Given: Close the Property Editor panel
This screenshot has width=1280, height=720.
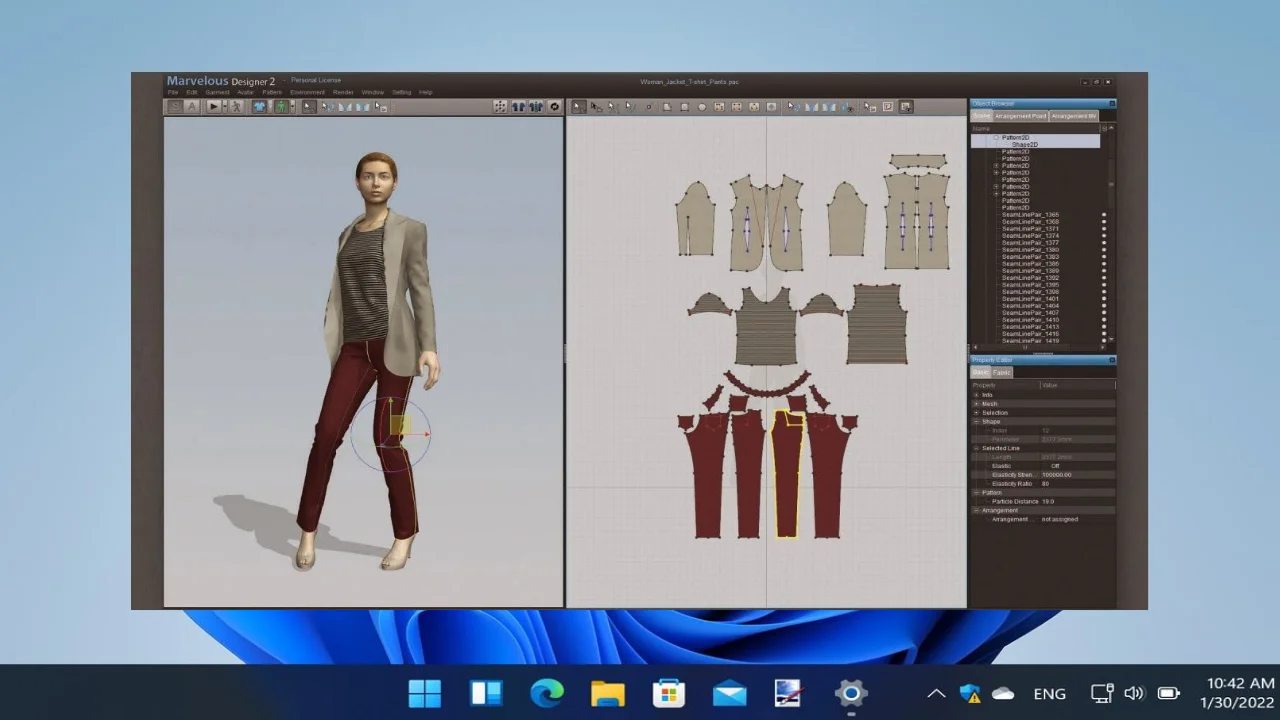Looking at the screenshot, I should (x=1112, y=360).
